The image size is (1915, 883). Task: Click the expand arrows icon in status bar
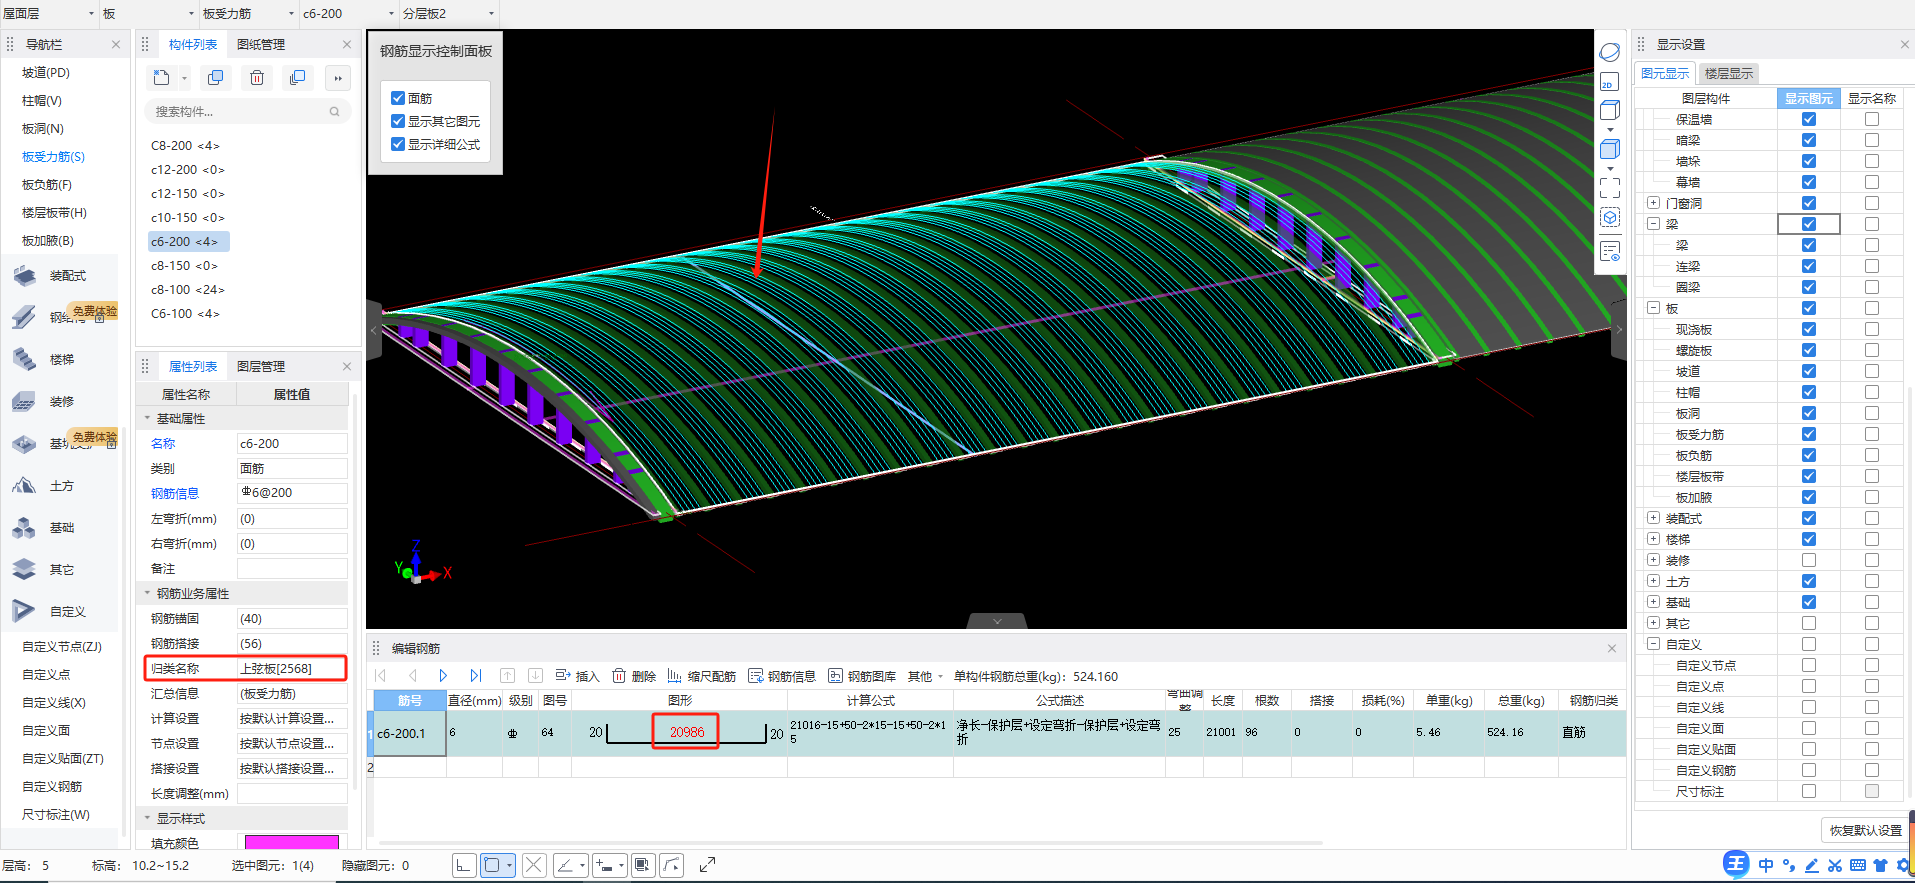[707, 865]
